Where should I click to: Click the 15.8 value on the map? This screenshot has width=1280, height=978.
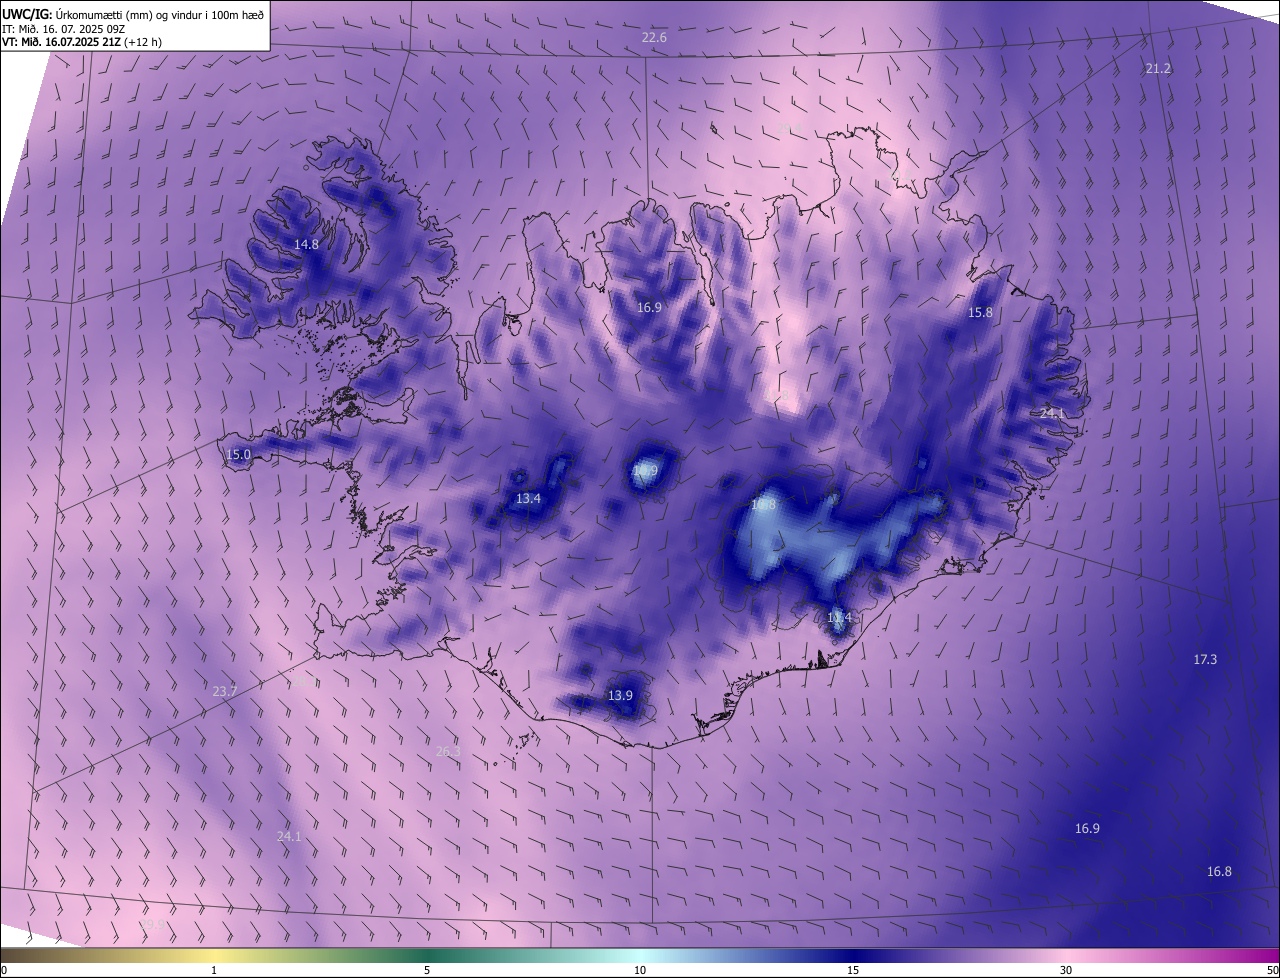click(980, 312)
